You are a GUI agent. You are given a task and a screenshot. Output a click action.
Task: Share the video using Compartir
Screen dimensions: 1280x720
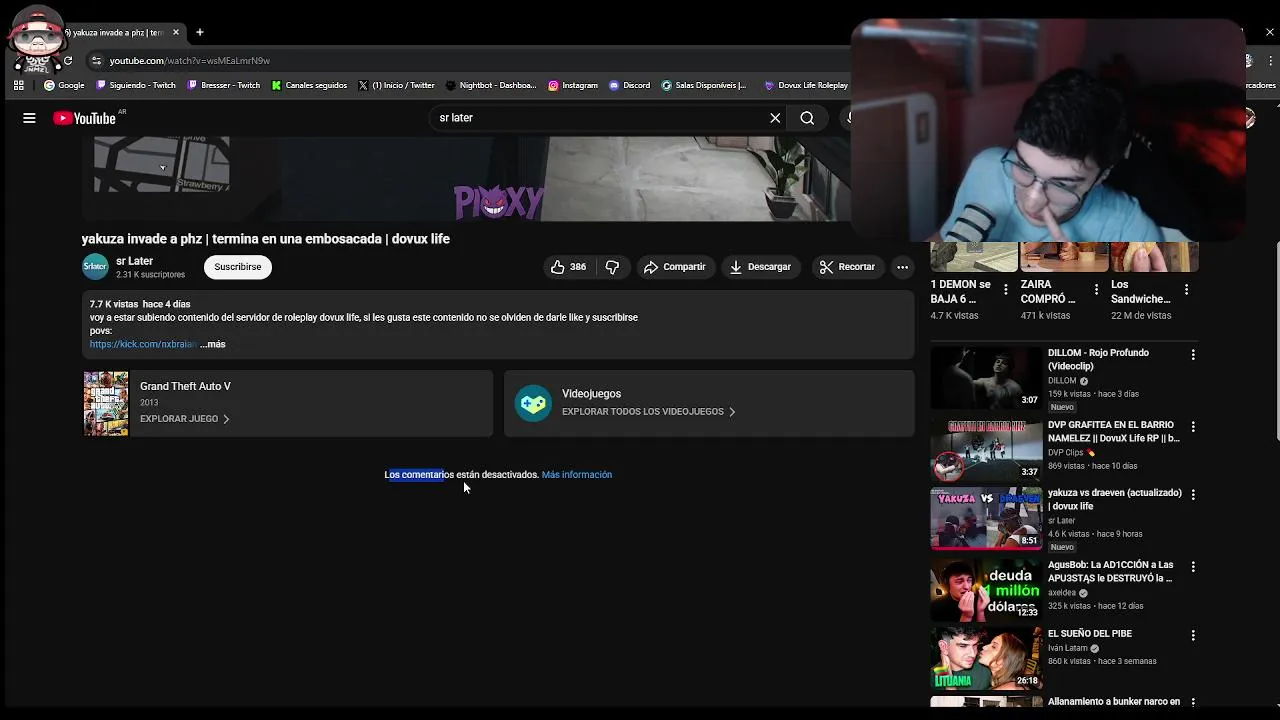click(675, 267)
